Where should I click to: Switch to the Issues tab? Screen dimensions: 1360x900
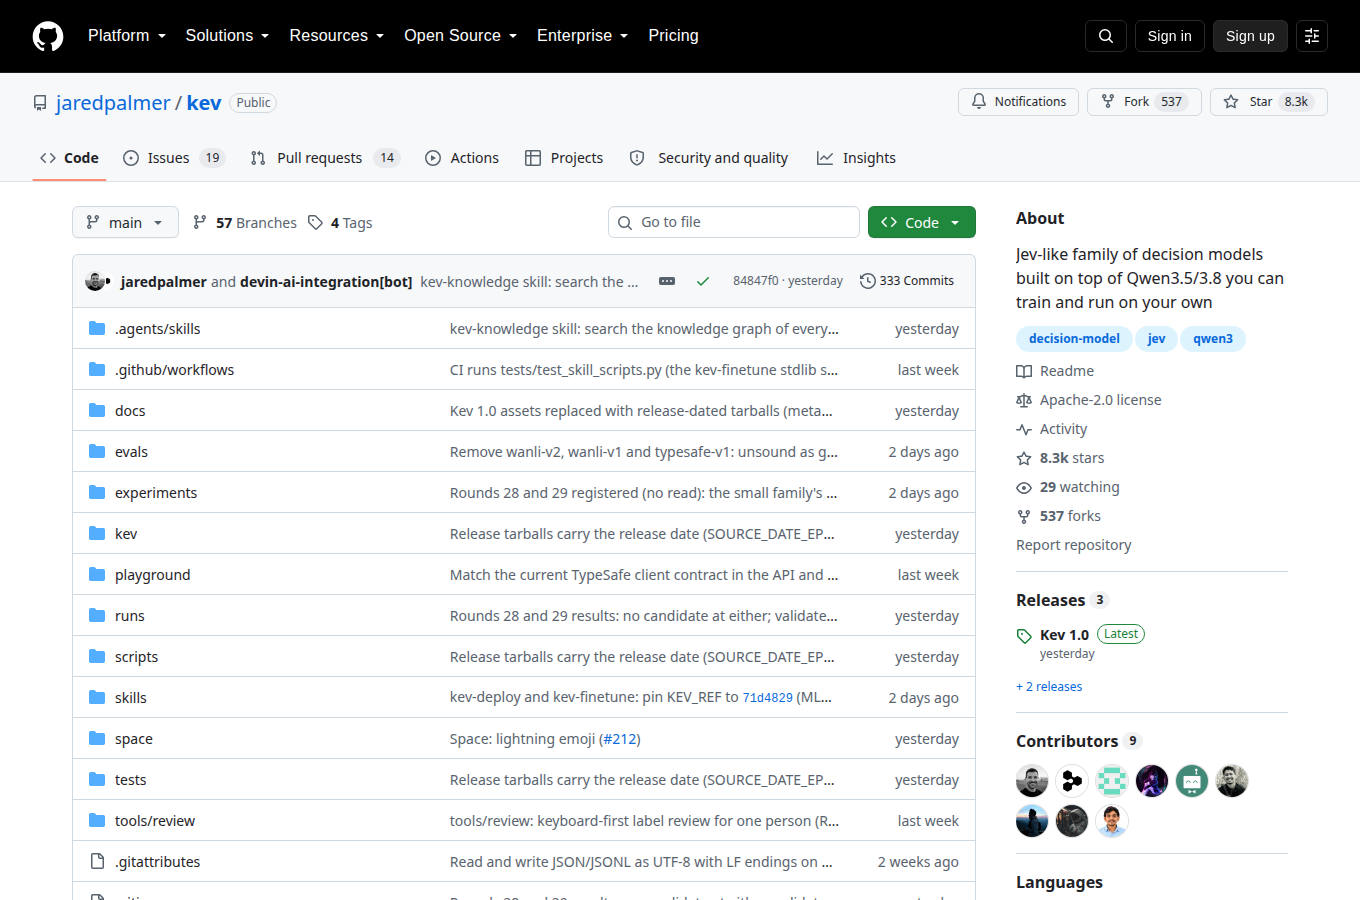pyautogui.click(x=174, y=158)
